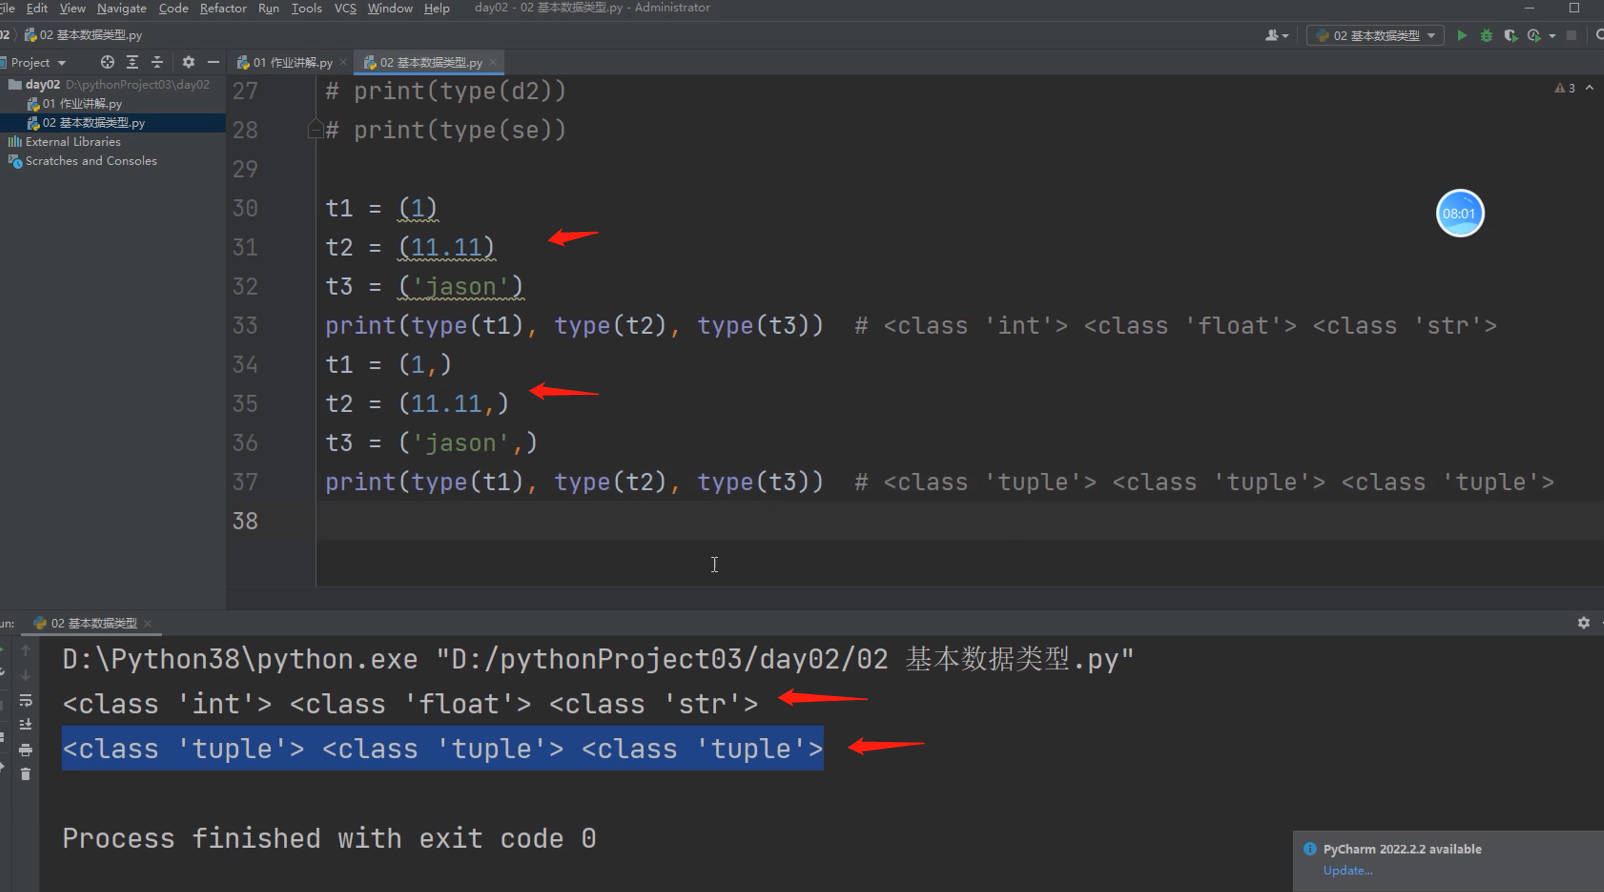Click the int float str output line in console
The image size is (1604, 892).
pyautogui.click(x=410, y=704)
